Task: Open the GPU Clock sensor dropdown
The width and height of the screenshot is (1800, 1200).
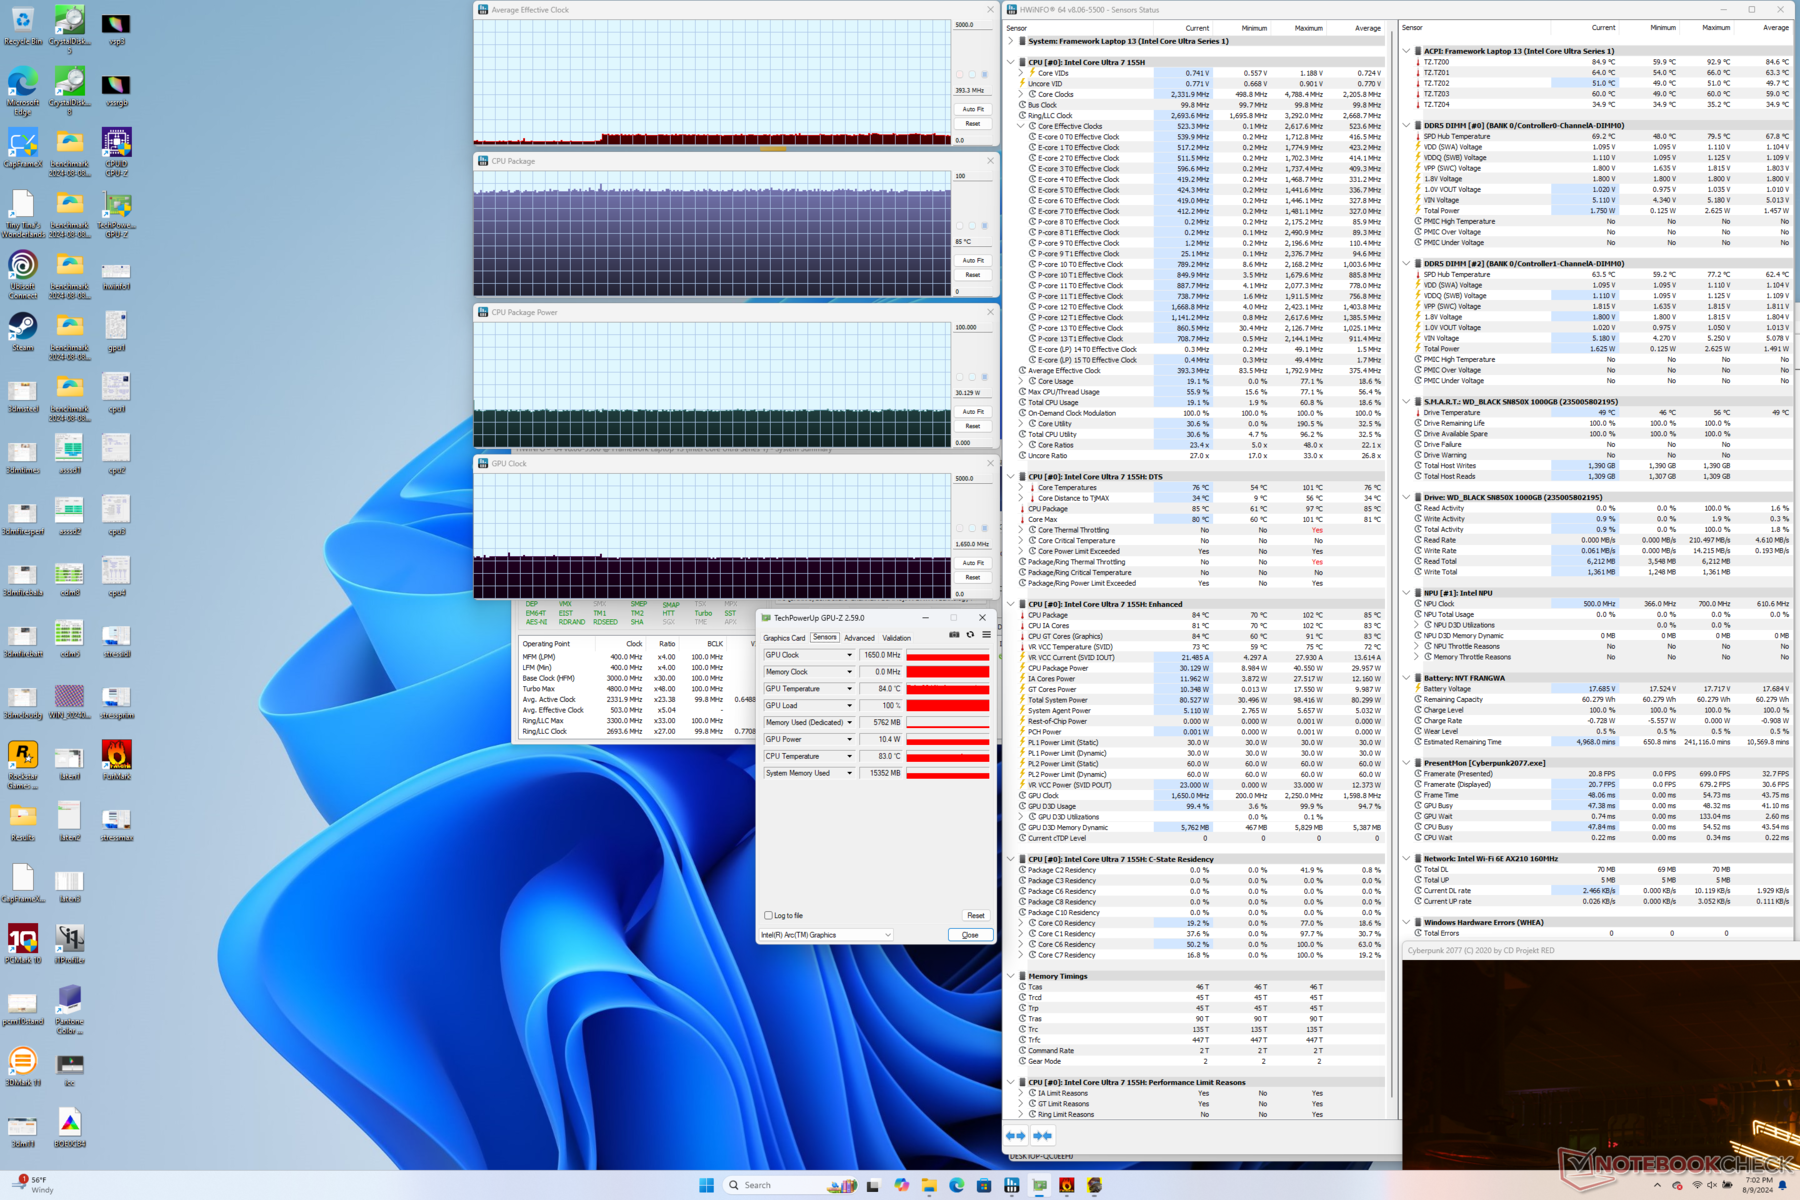Action: point(850,655)
